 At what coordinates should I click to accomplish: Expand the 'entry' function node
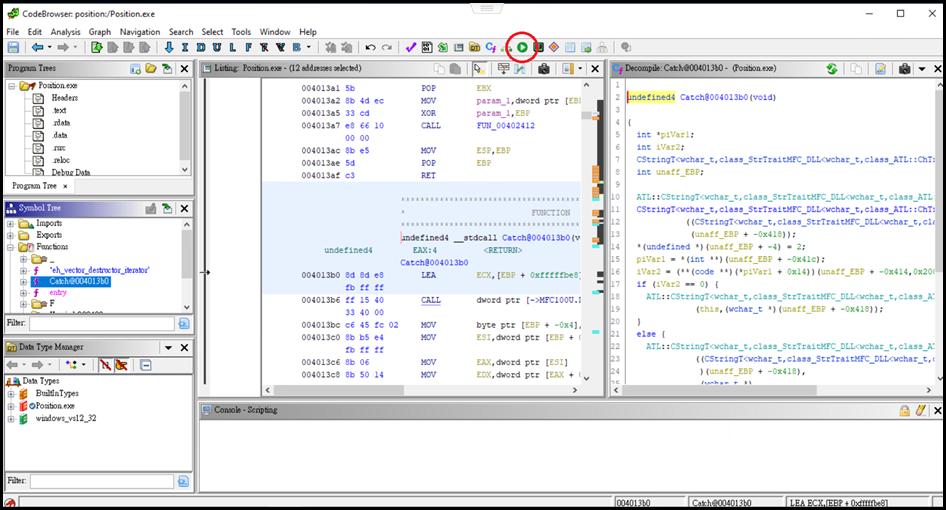pos(24,293)
